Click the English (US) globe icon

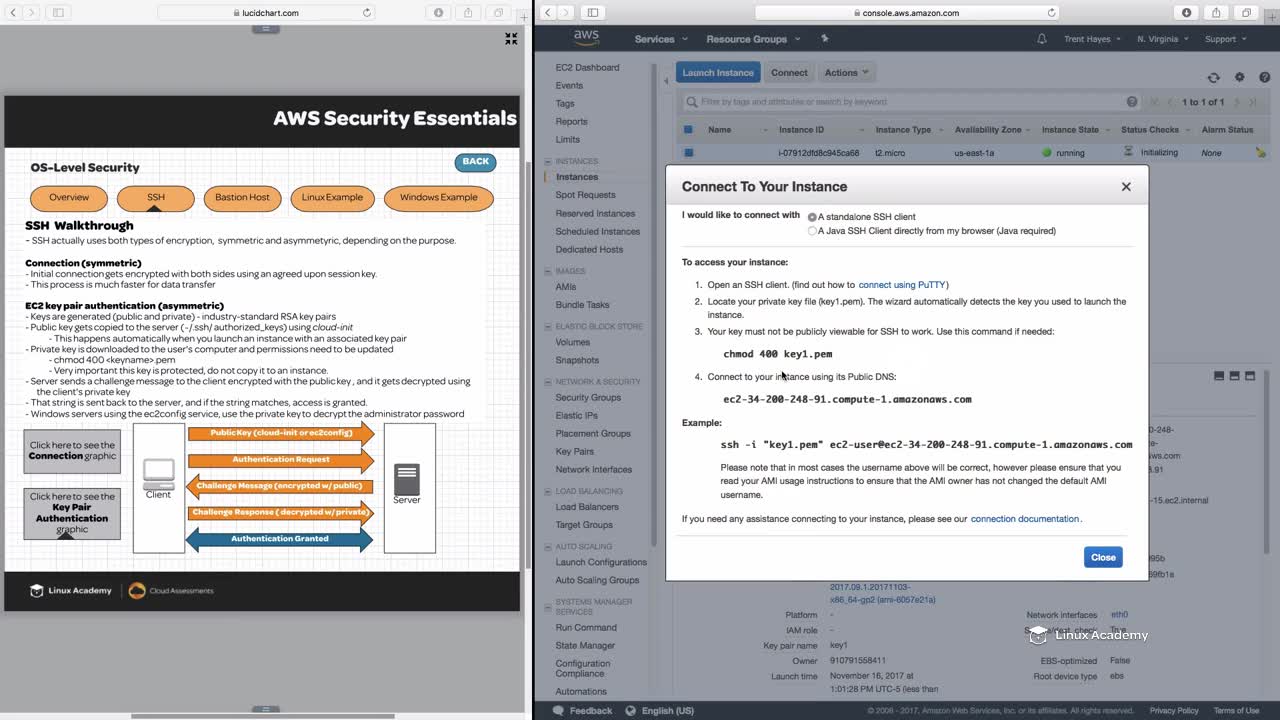(629, 711)
